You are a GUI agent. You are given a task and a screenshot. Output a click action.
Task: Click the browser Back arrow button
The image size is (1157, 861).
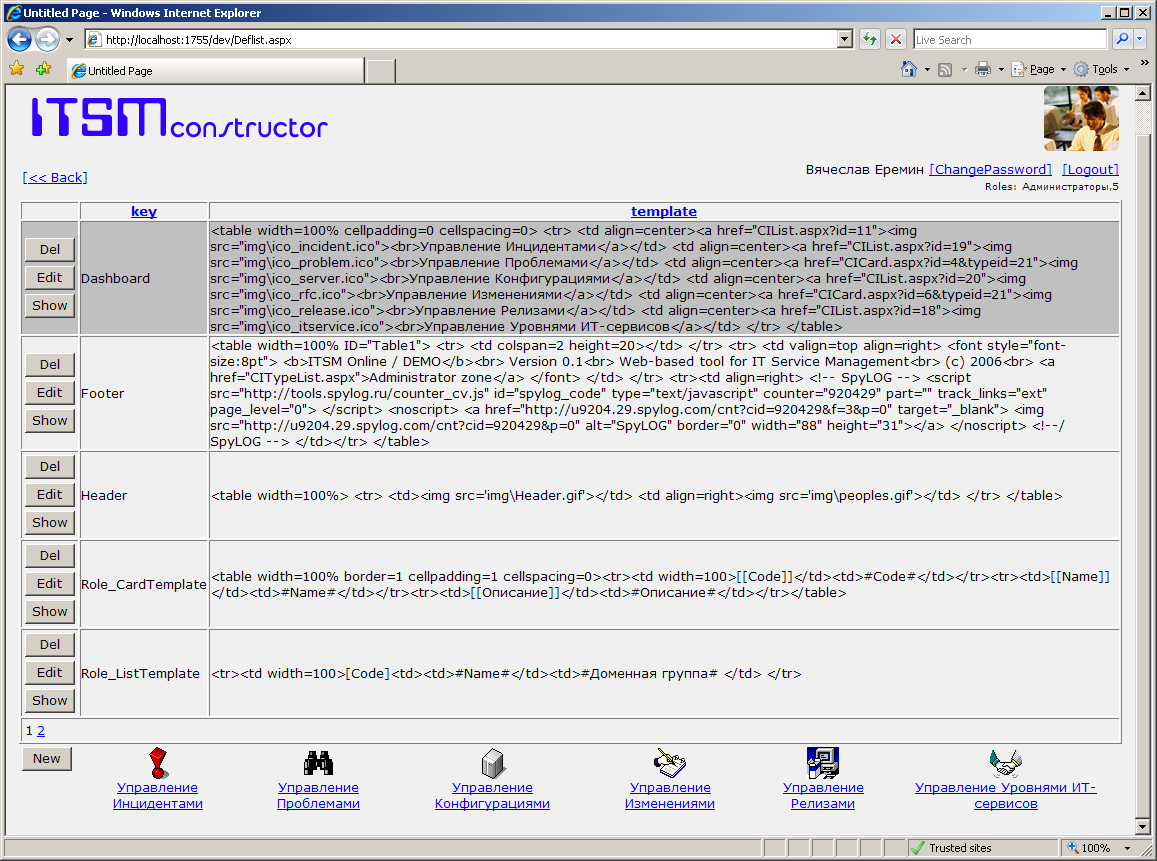19,39
